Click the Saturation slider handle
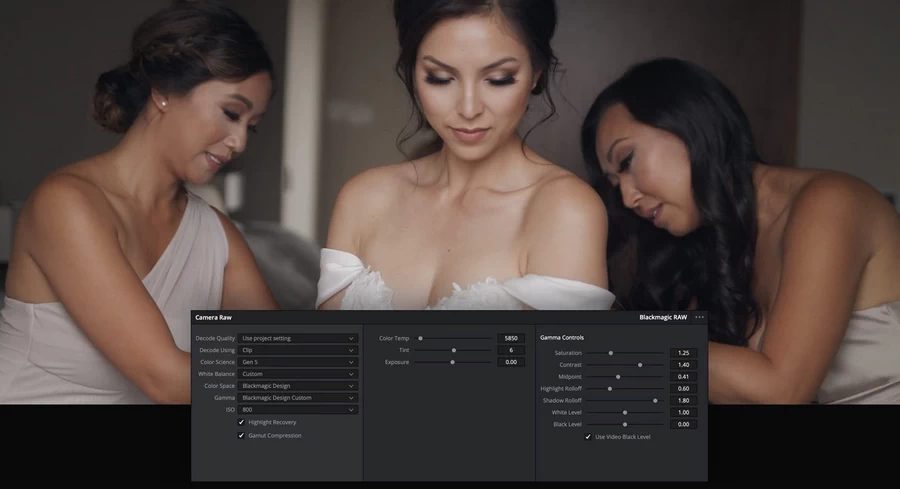This screenshot has width=900, height=489. point(611,353)
